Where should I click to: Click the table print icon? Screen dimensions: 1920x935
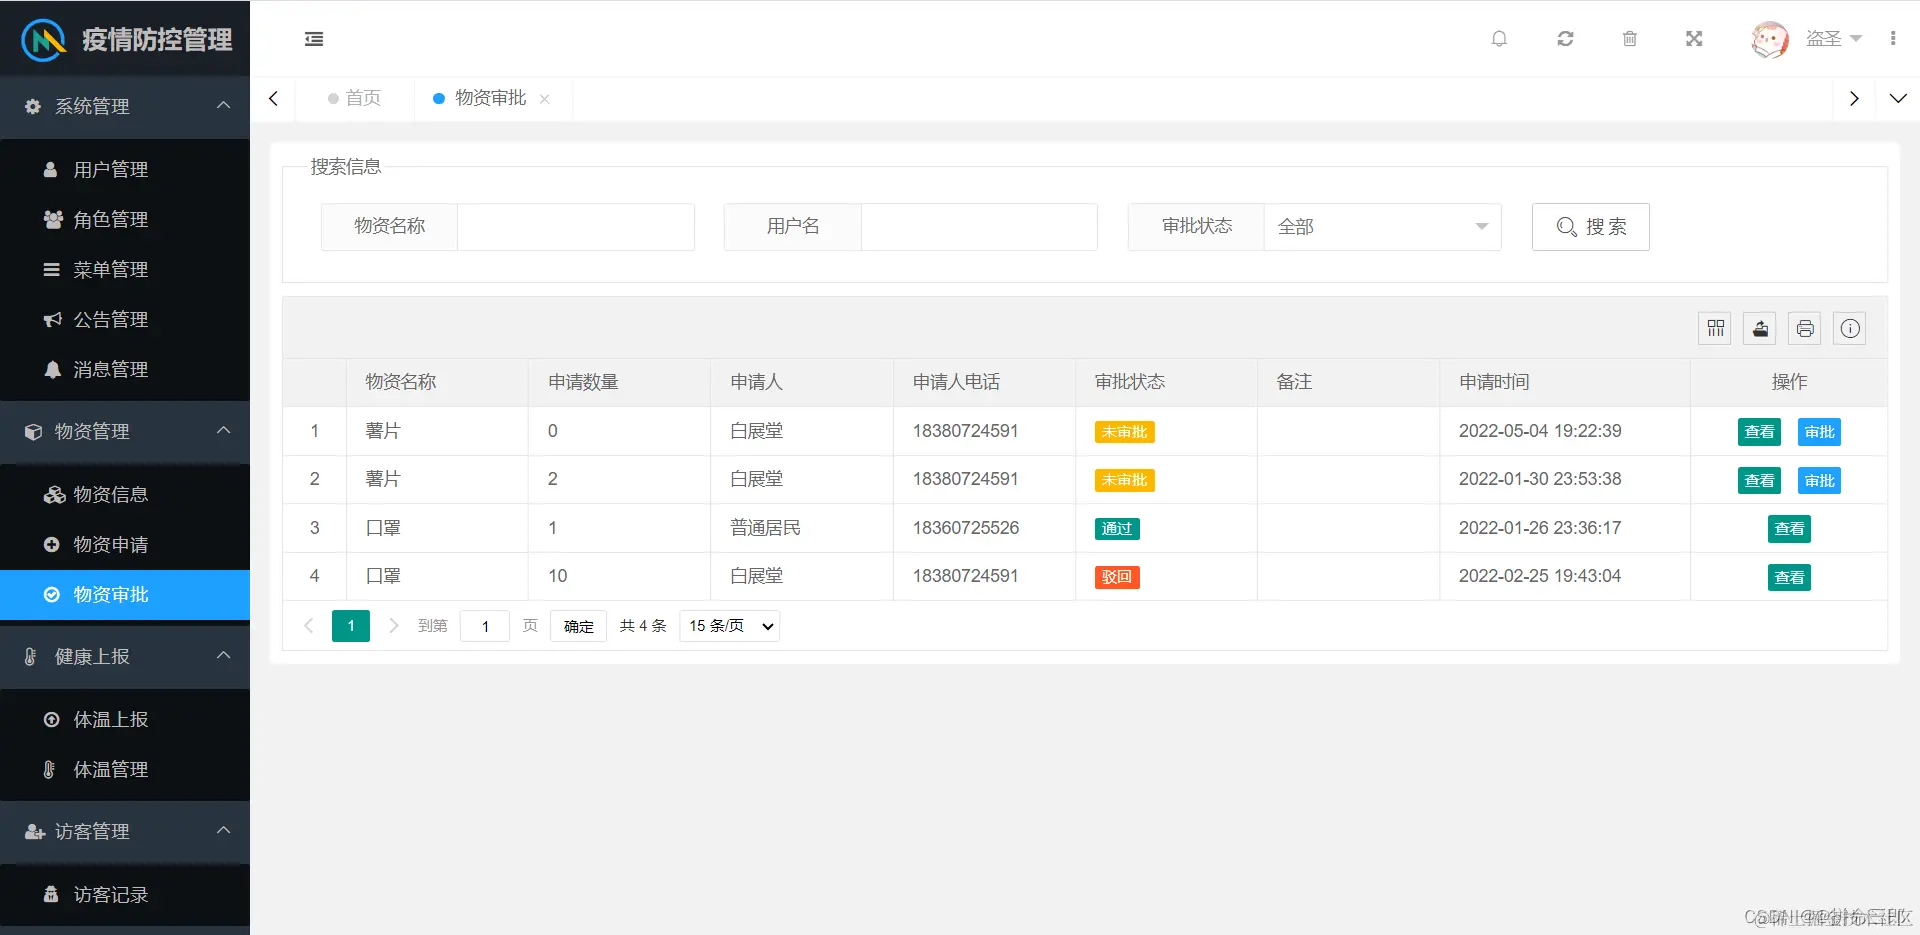click(1805, 328)
